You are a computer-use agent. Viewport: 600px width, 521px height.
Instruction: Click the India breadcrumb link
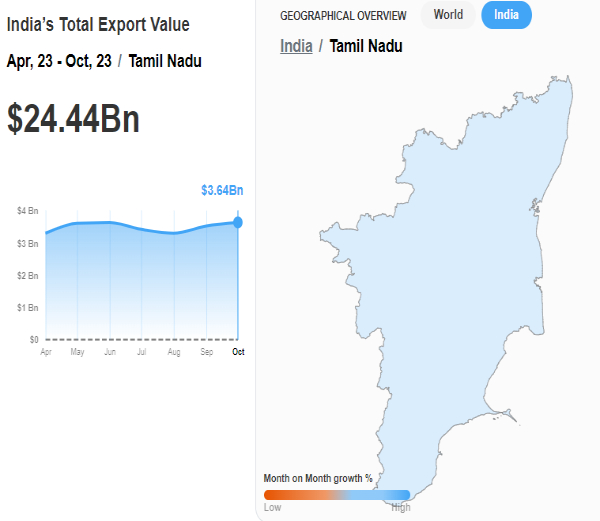click(x=296, y=46)
